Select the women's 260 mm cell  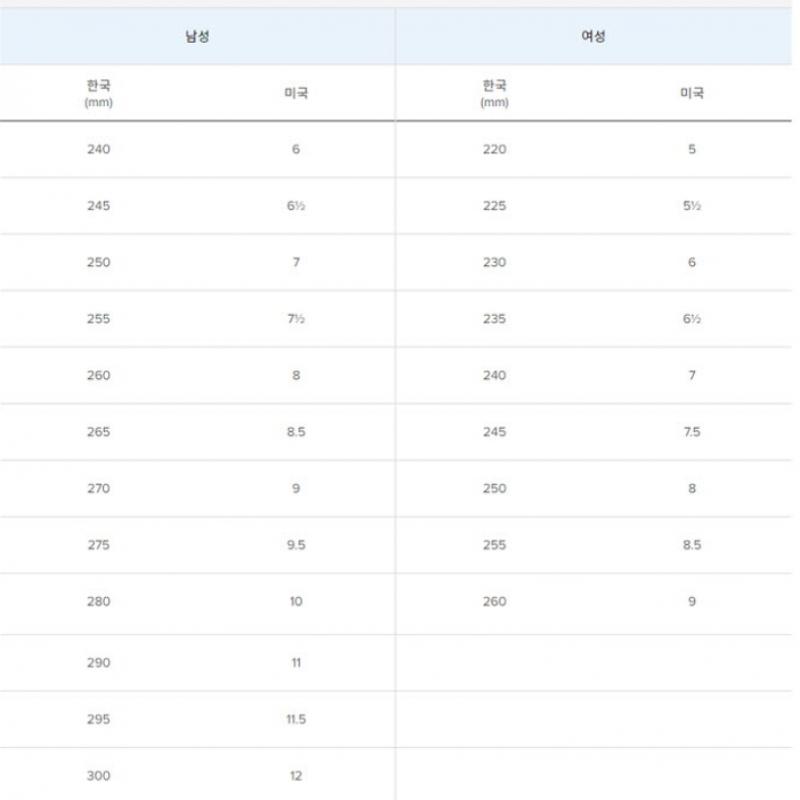click(494, 602)
